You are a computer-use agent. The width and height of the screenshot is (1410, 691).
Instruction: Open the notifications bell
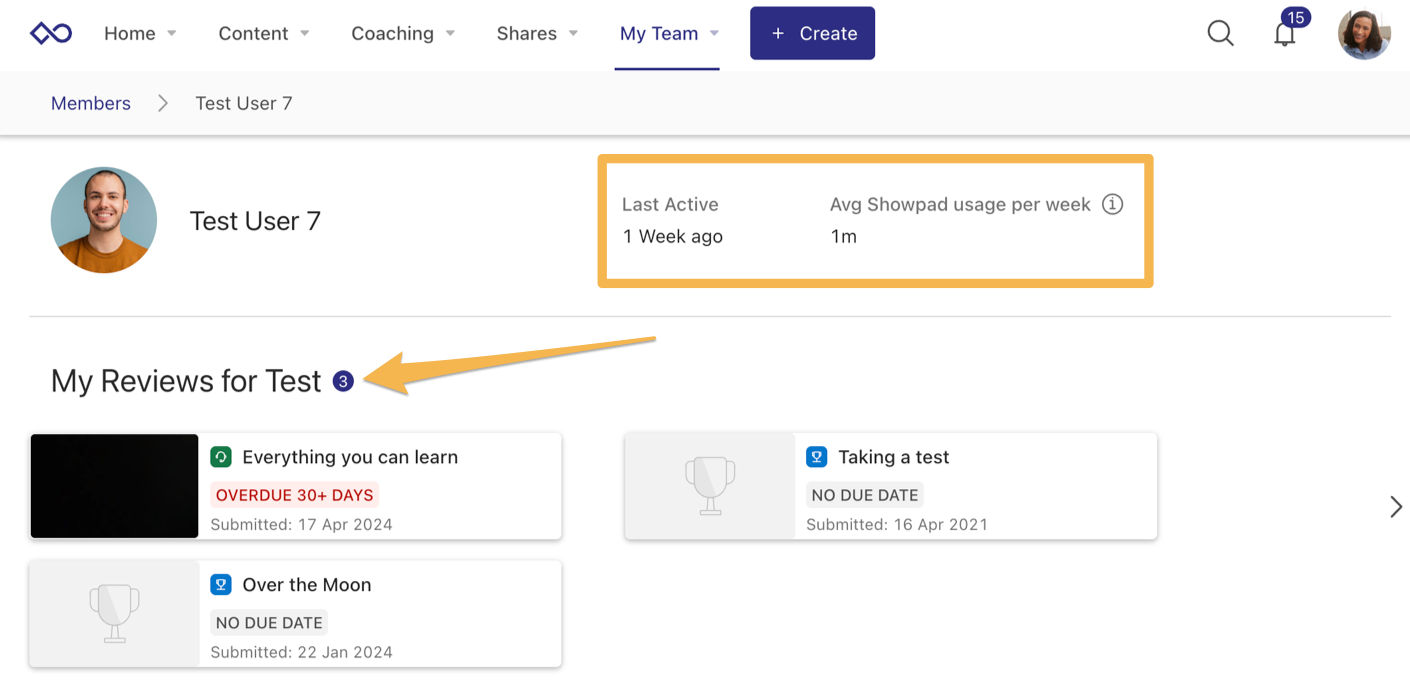click(1285, 35)
